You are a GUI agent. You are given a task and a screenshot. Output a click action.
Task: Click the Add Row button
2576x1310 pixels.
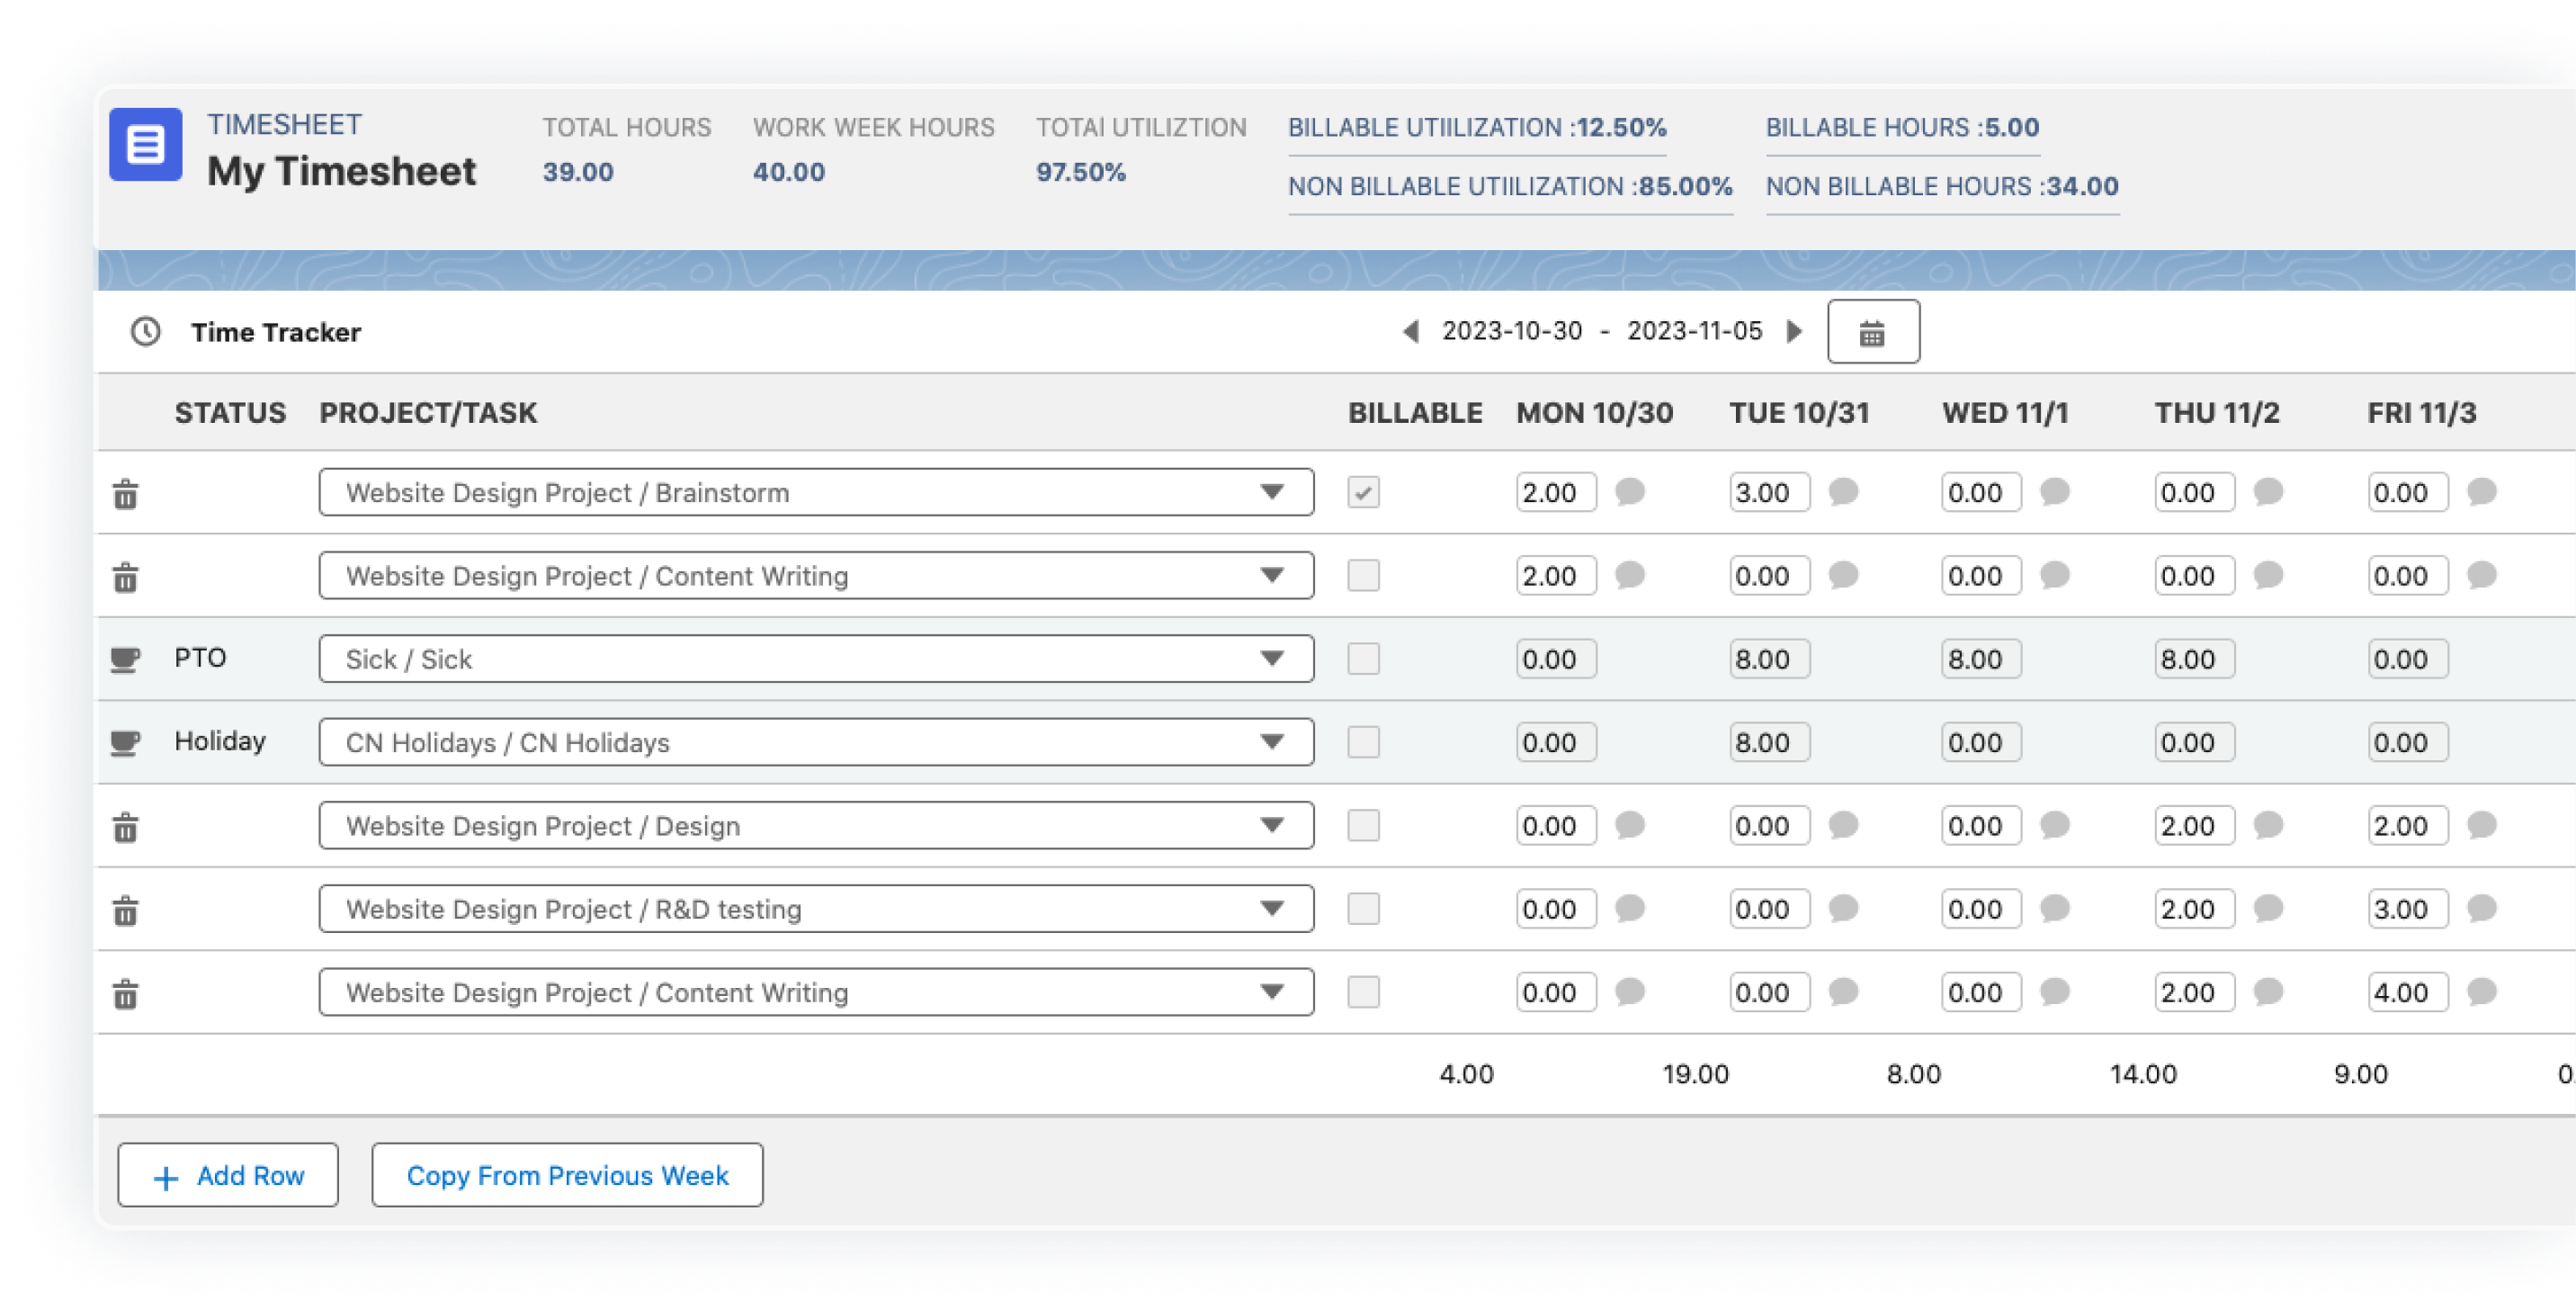tap(228, 1175)
